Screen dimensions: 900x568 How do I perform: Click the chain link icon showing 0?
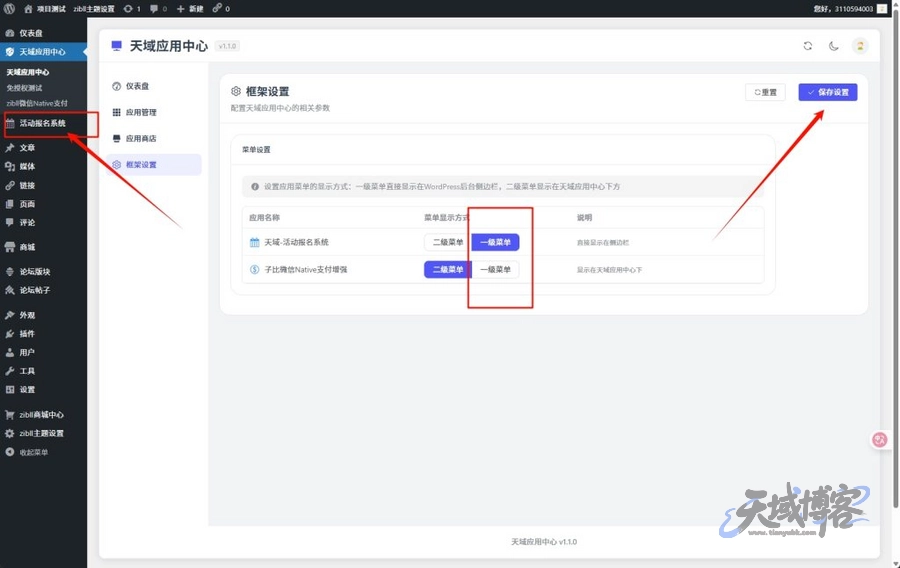pos(221,9)
